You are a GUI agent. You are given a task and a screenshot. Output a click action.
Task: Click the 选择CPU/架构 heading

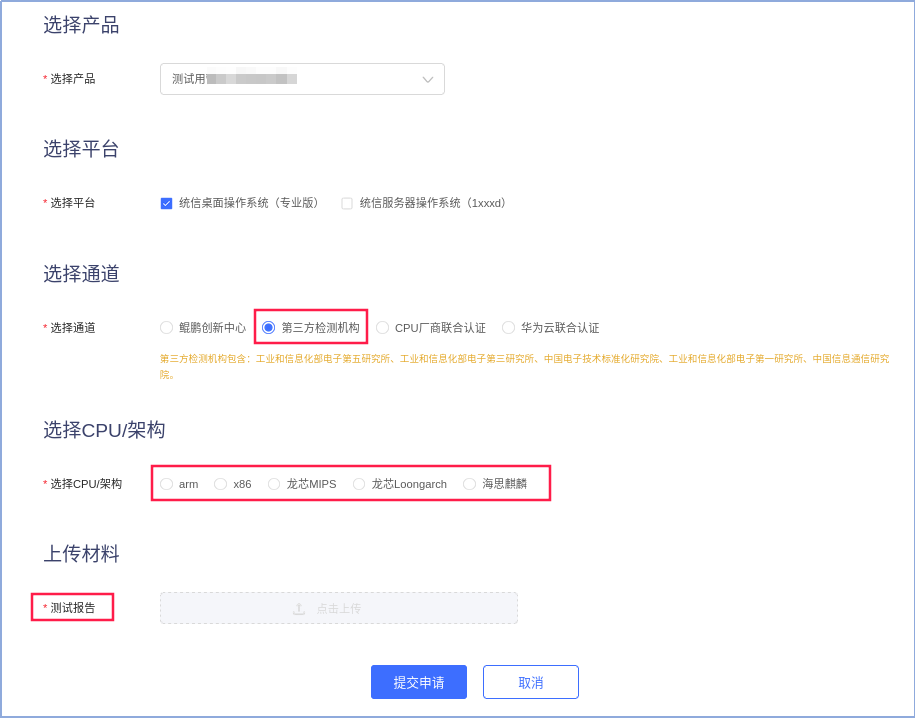coord(104,430)
